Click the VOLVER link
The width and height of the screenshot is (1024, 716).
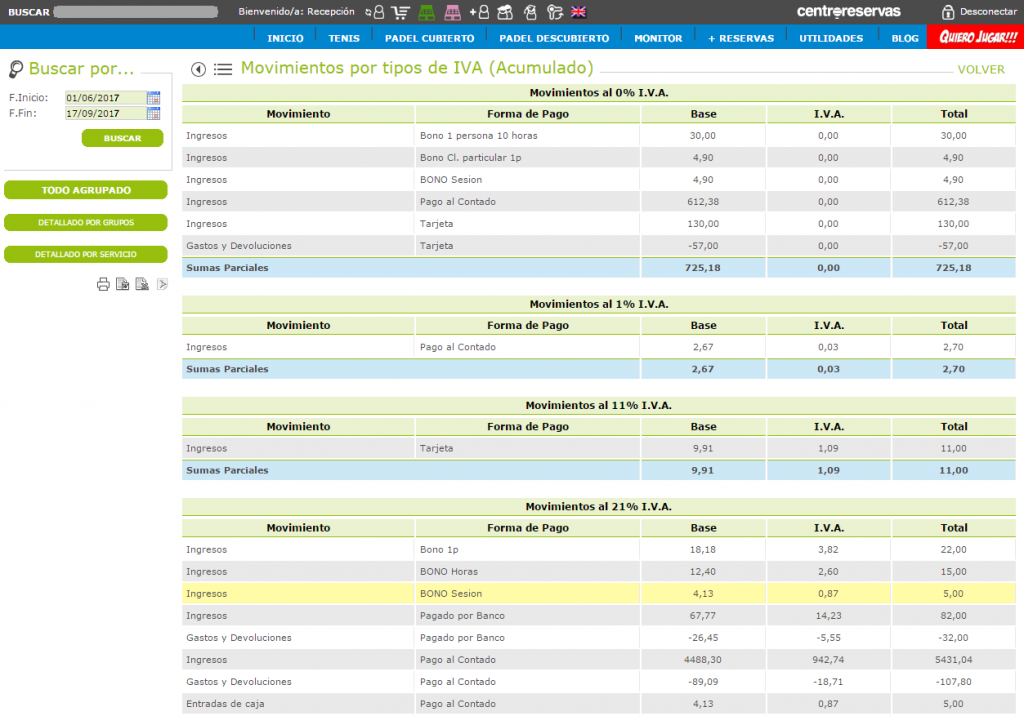click(x=981, y=70)
